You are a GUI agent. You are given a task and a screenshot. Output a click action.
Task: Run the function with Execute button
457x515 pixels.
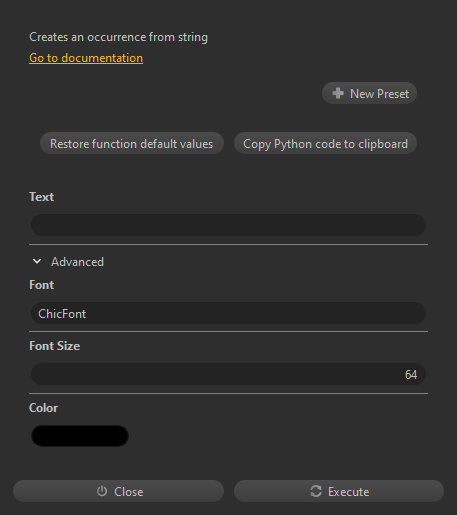(x=339, y=491)
